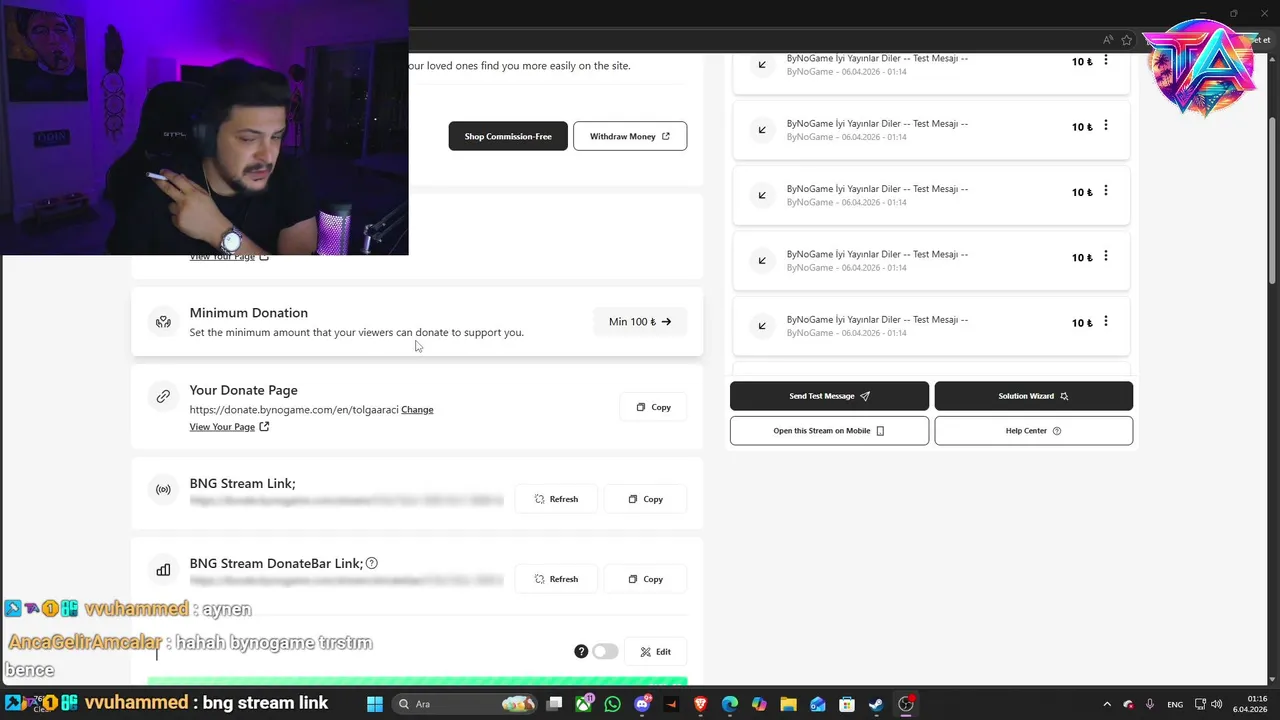Screen dimensions: 1280x720
Task: Launch Brave browser from the taskbar
Action: click(700, 704)
